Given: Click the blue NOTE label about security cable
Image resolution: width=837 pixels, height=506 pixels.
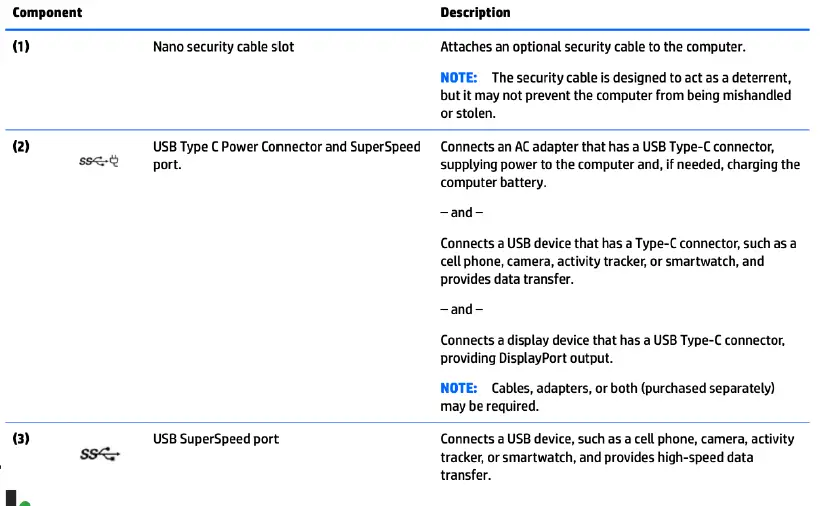Looking at the screenshot, I should pyautogui.click(x=458, y=78).
